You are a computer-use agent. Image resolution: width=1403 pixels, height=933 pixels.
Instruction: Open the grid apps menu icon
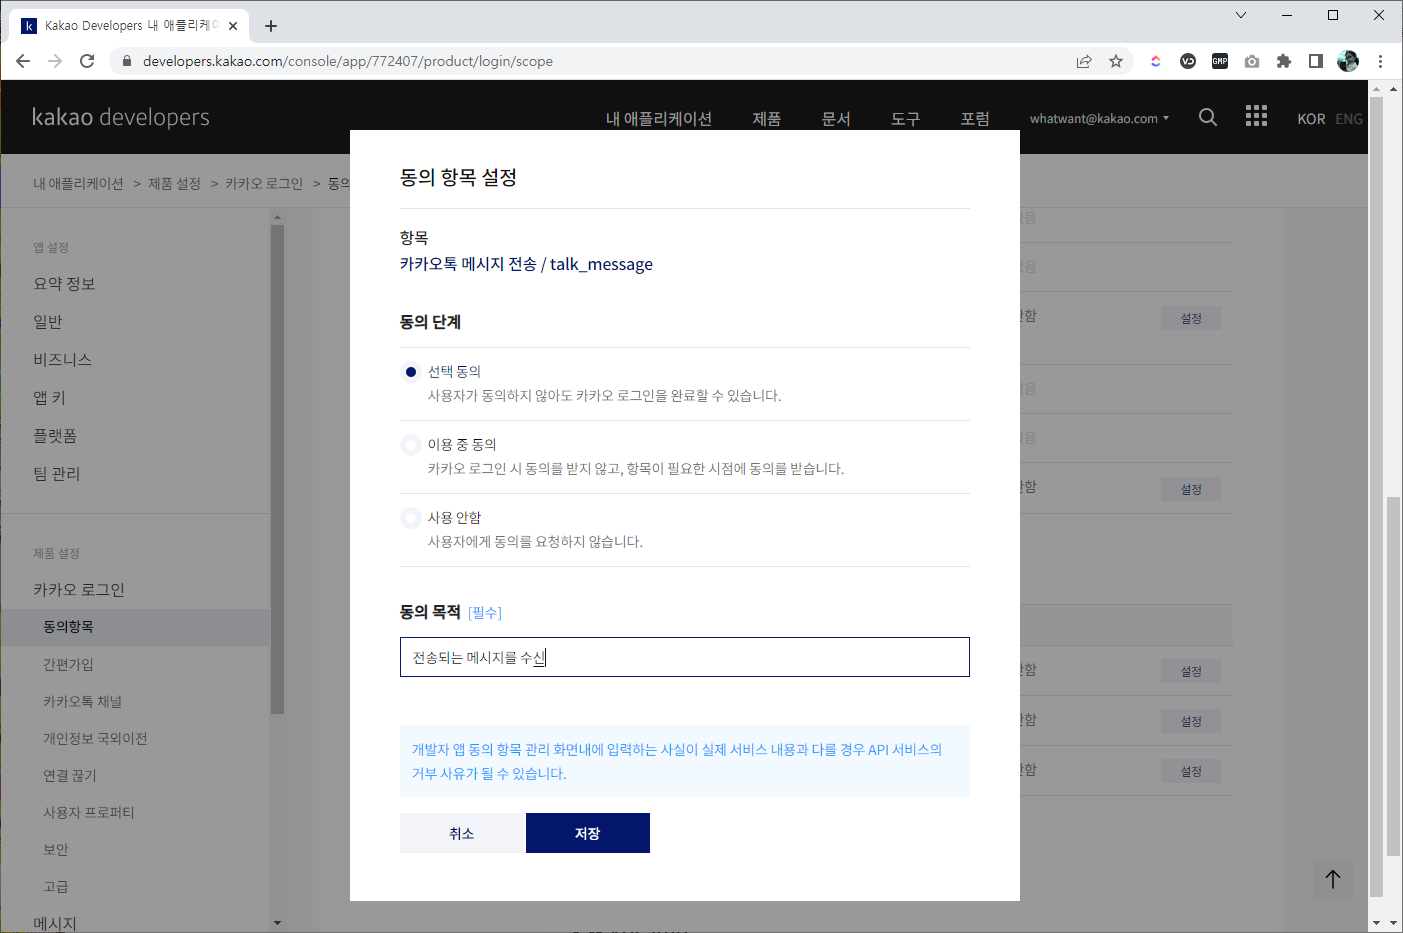(1256, 116)
